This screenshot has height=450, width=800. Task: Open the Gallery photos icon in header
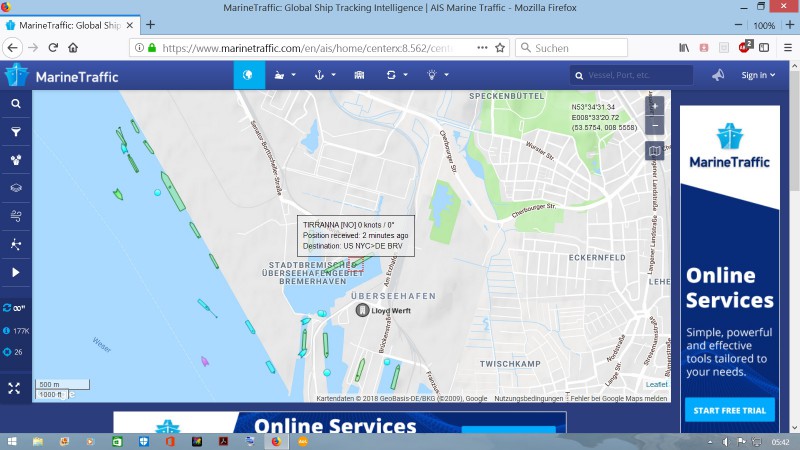pyautogui.click(x=359, y=75)
